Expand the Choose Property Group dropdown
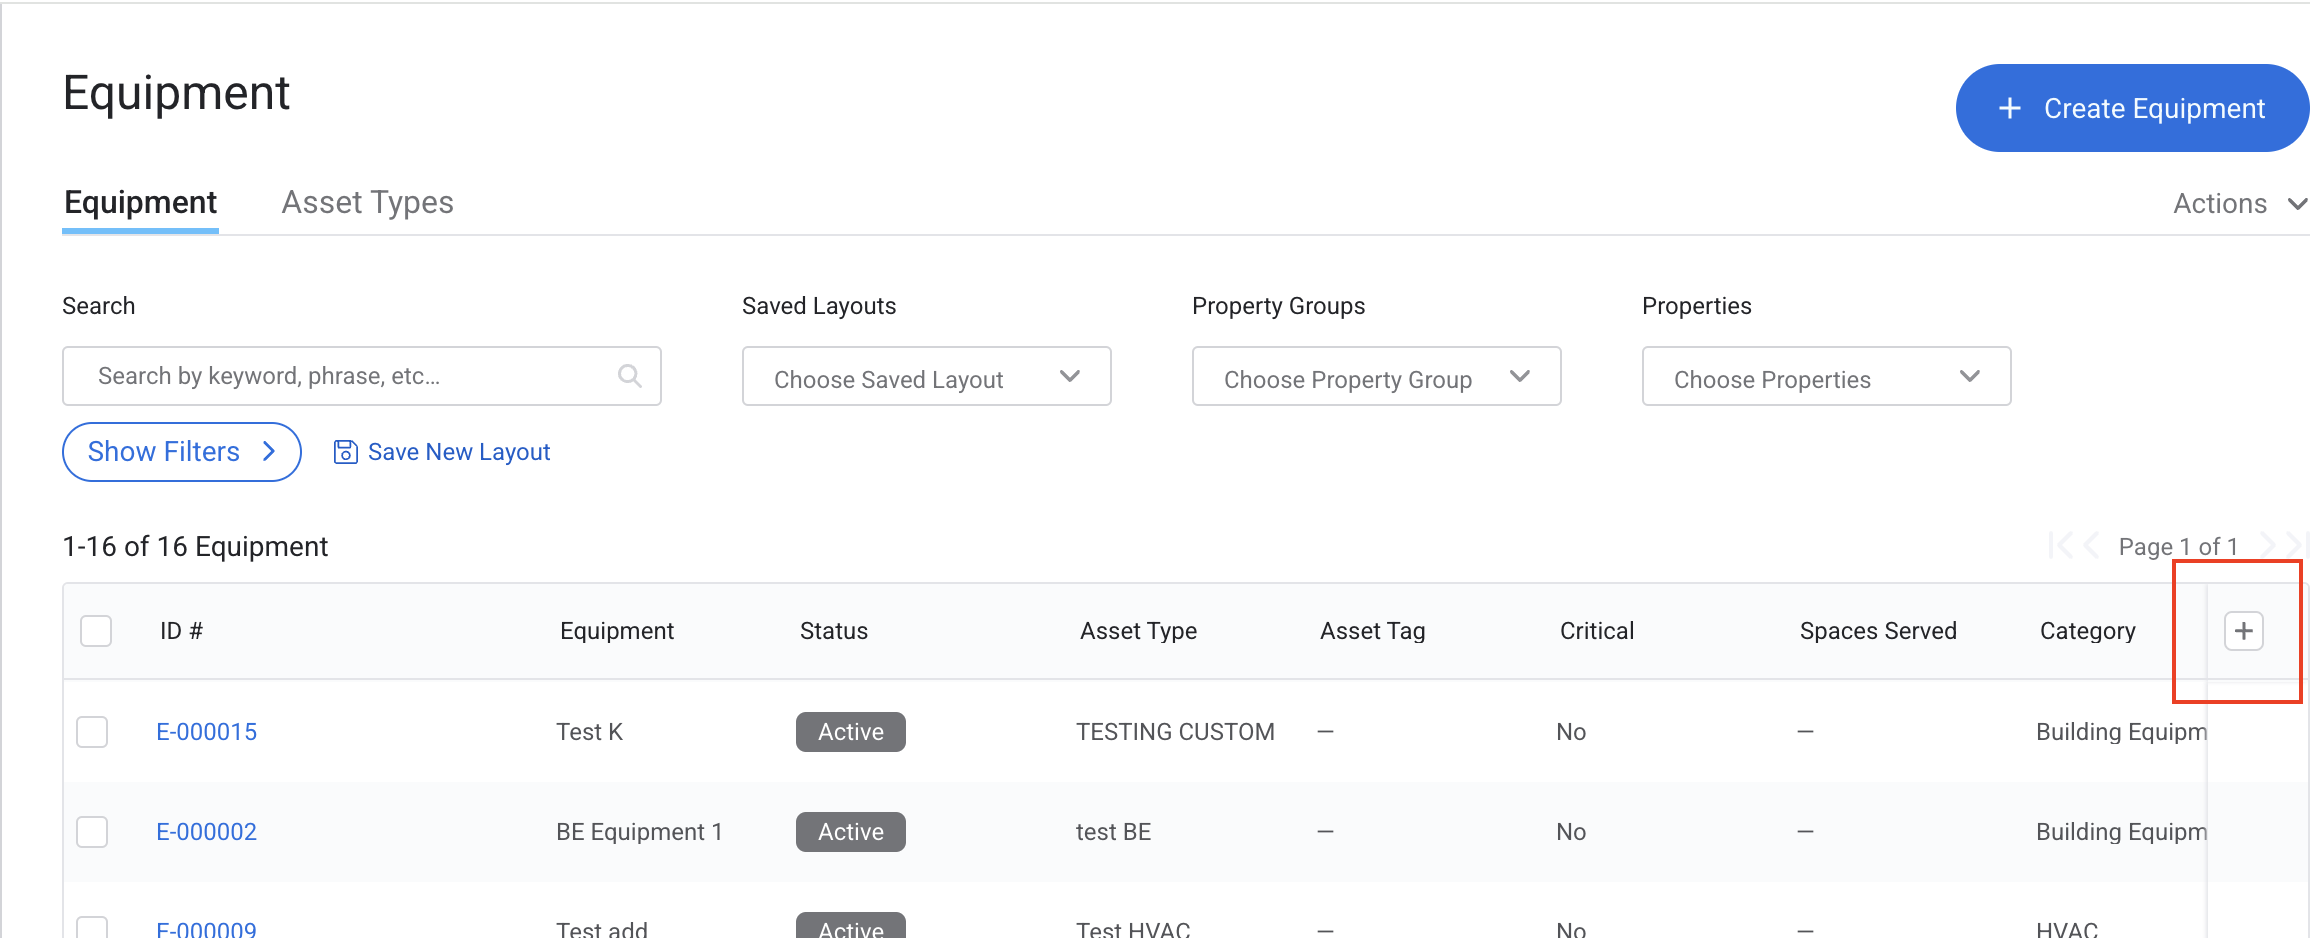Screen dimensions: 2310x938 pos(1376,377)
